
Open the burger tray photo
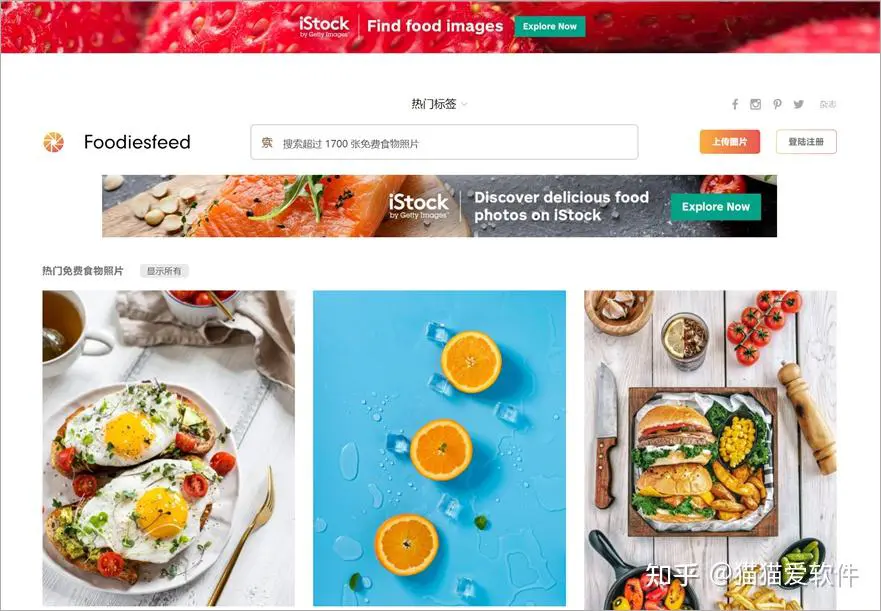pos(710,450)
